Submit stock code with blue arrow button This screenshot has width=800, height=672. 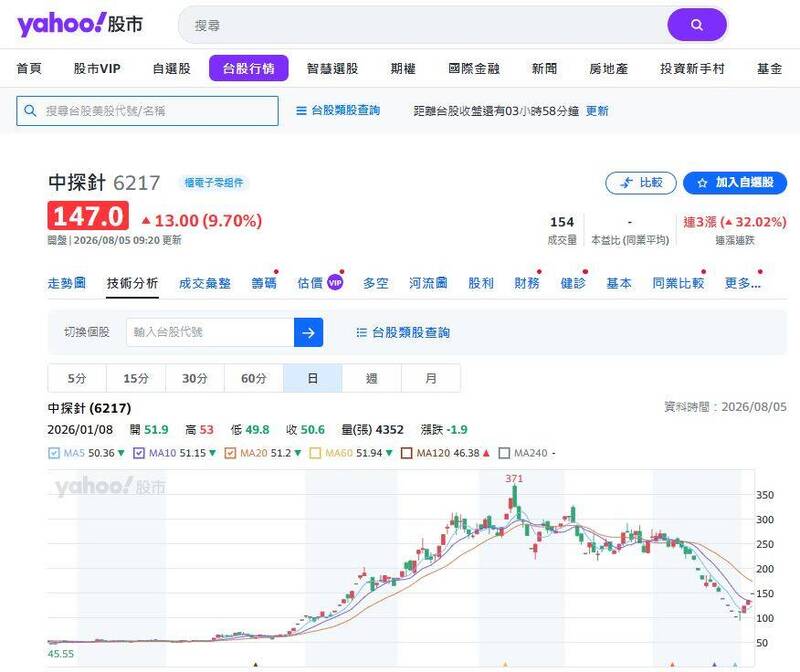click(308, 332)
